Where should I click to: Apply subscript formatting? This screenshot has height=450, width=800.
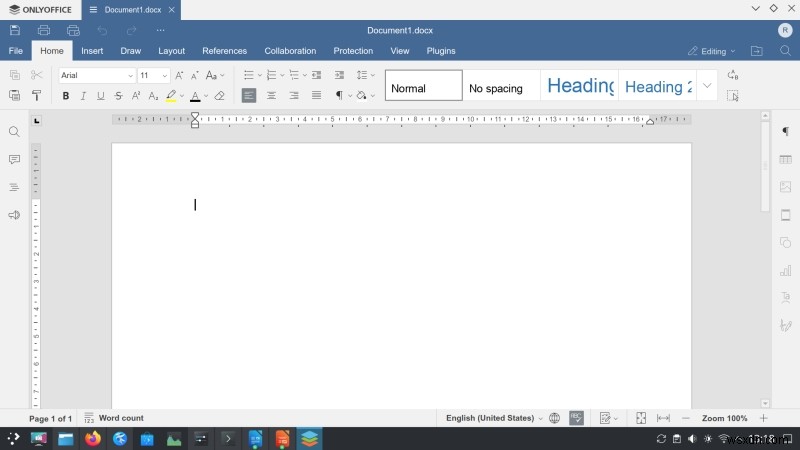point(153,96)
